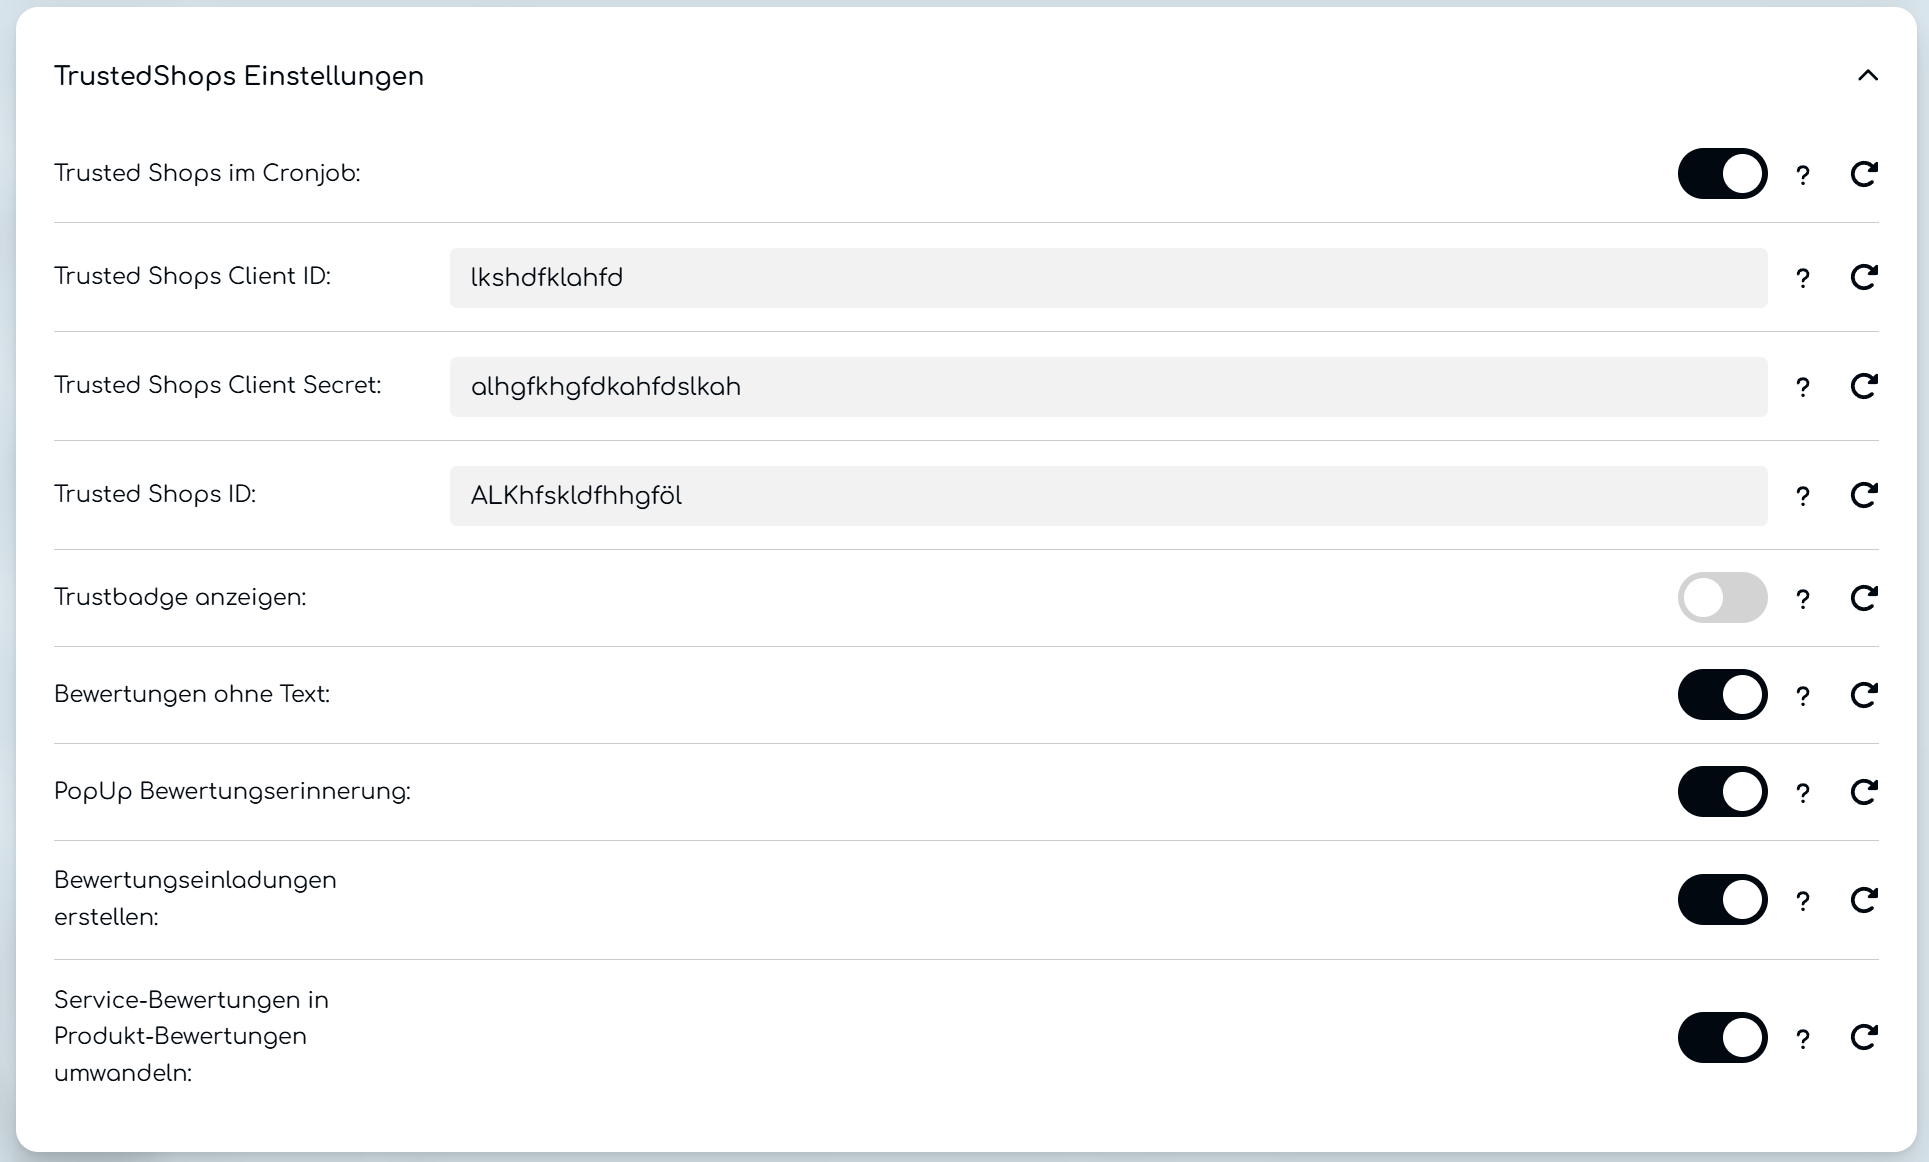Reset the Trusted Shops Client ID field

(x=1863, y=277)
